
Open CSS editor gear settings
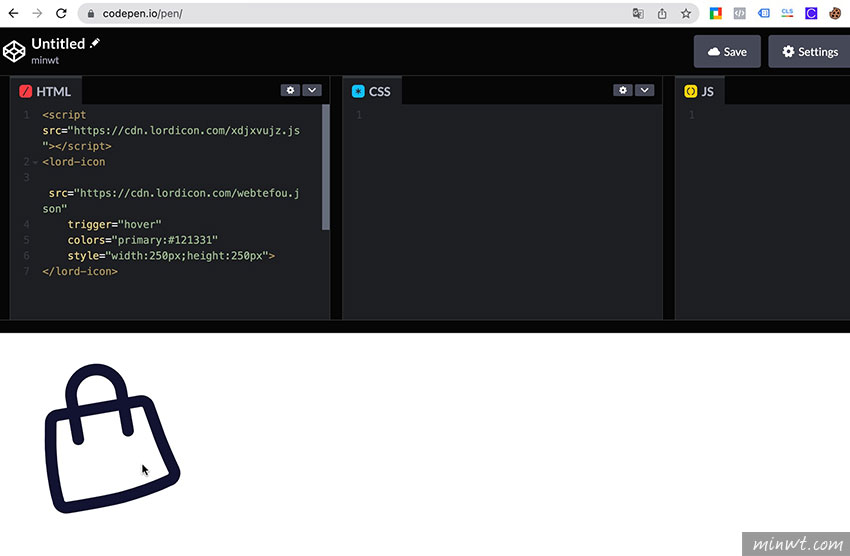pyautogui.click(x=622, y=90)
